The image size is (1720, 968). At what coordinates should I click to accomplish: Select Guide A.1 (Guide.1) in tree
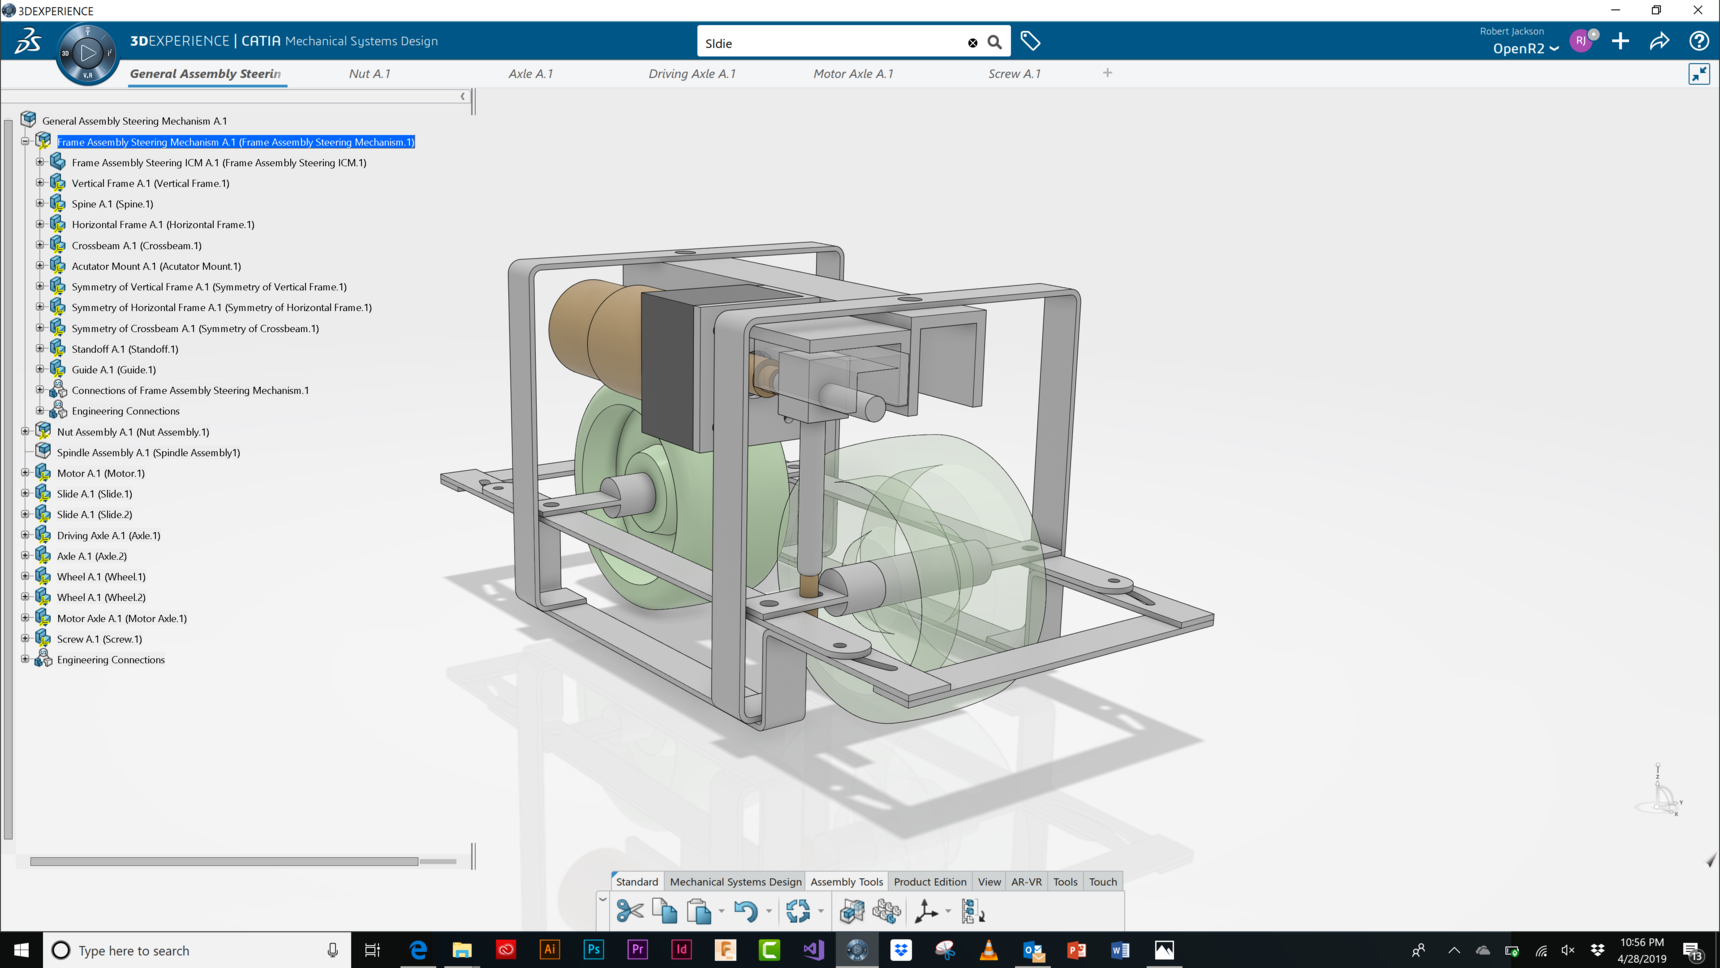(113, 370)
